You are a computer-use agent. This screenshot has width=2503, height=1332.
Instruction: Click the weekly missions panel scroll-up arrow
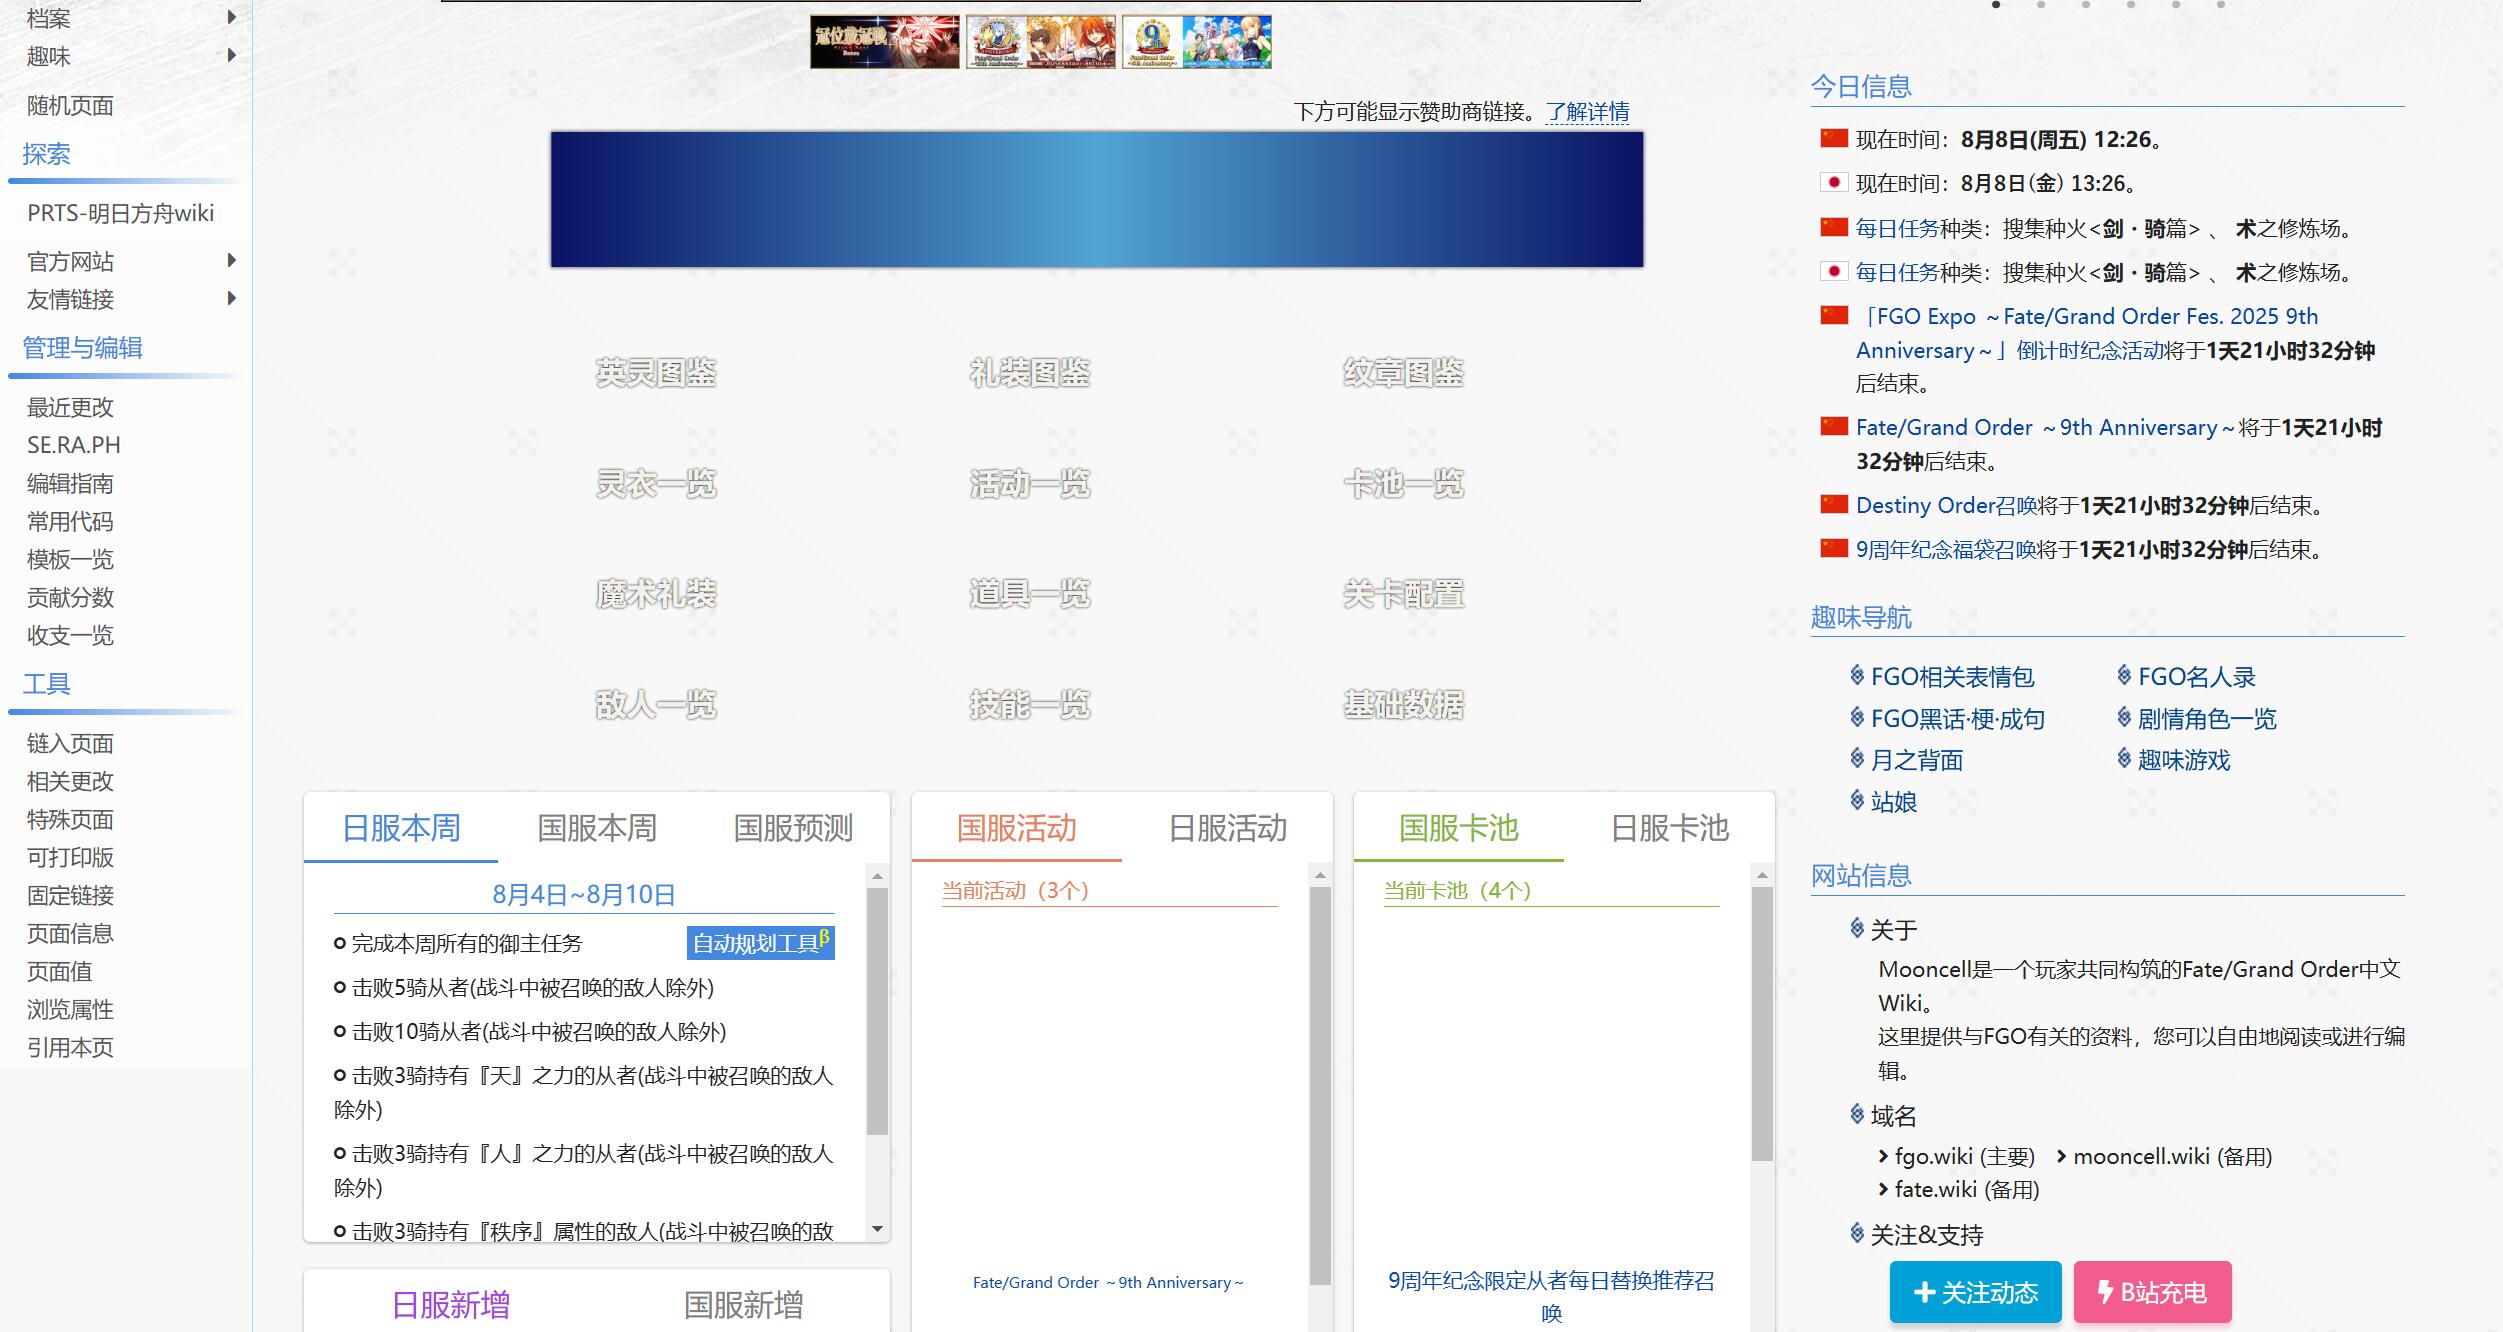coord(877,876)
